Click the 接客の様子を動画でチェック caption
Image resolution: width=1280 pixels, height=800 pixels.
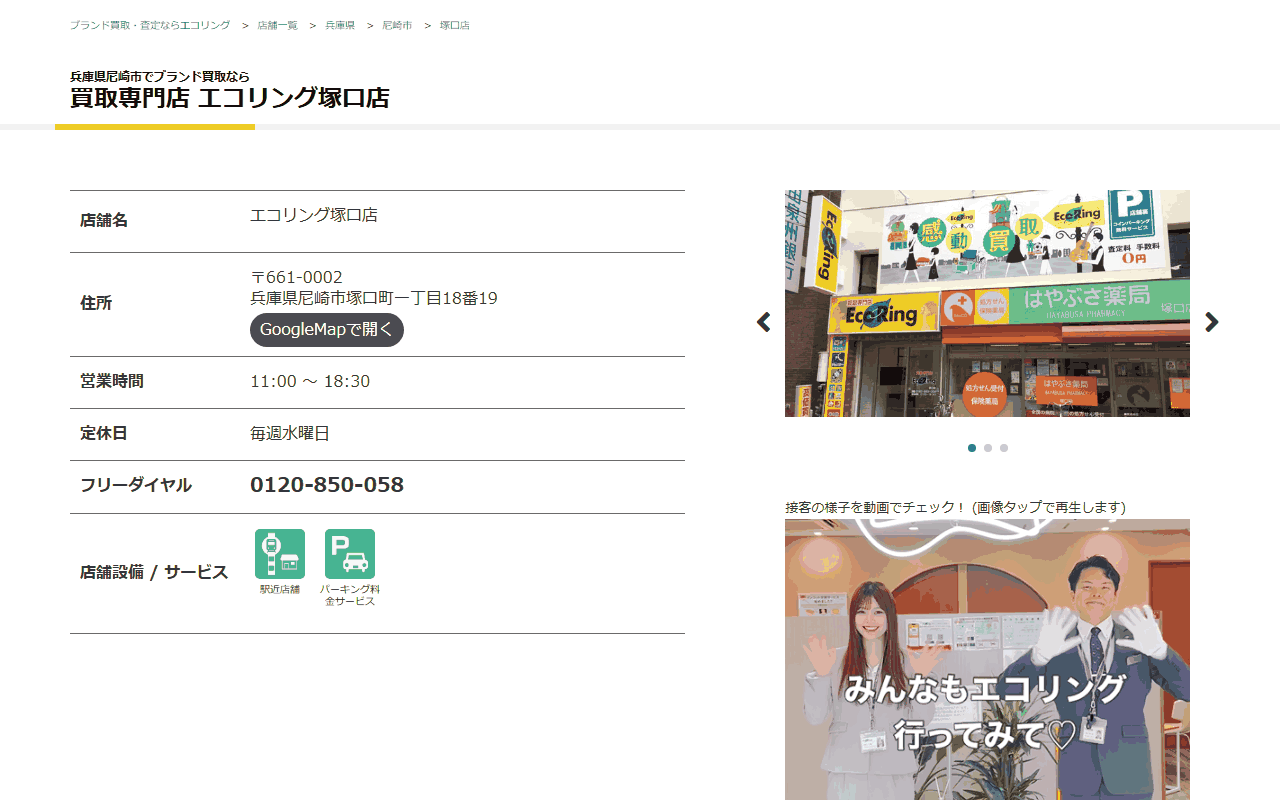(x=955, y=508)
